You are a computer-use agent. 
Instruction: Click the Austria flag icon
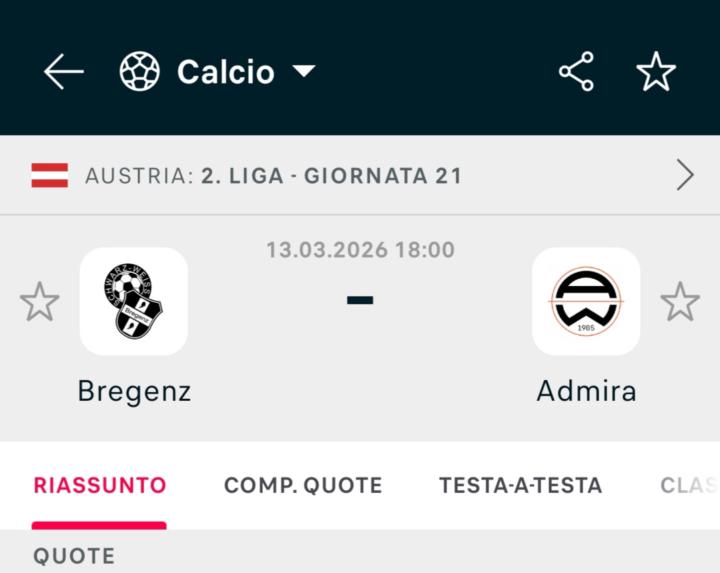tap(50, 176)
